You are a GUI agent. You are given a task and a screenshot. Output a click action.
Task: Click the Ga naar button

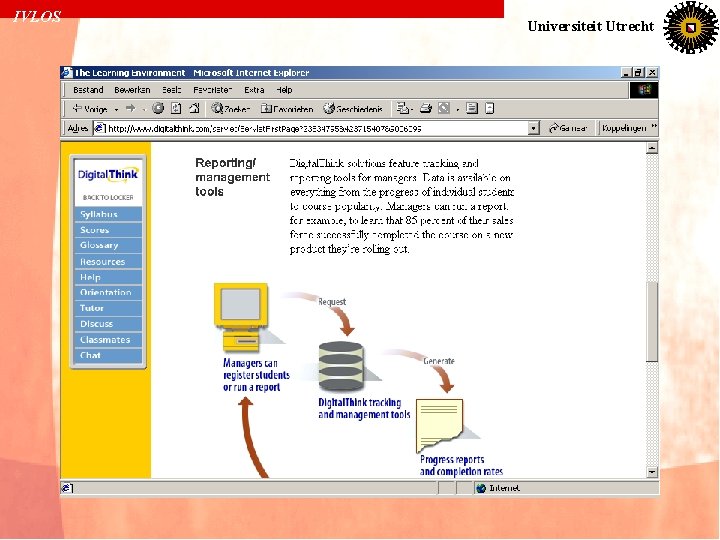coord(568,128)
